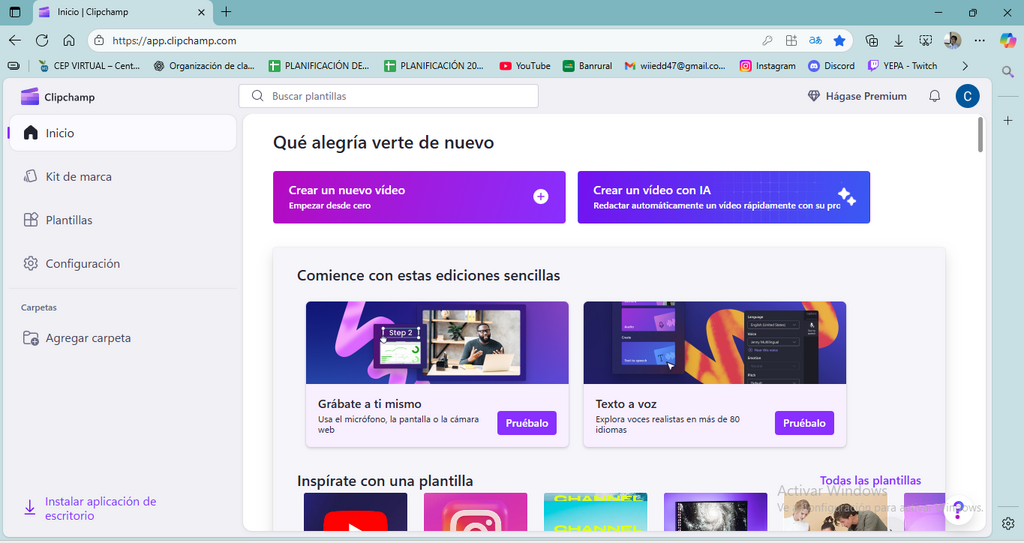Expand the bookmarks overflow chevron
The image size is (1024, 543).
click(965, 66)
